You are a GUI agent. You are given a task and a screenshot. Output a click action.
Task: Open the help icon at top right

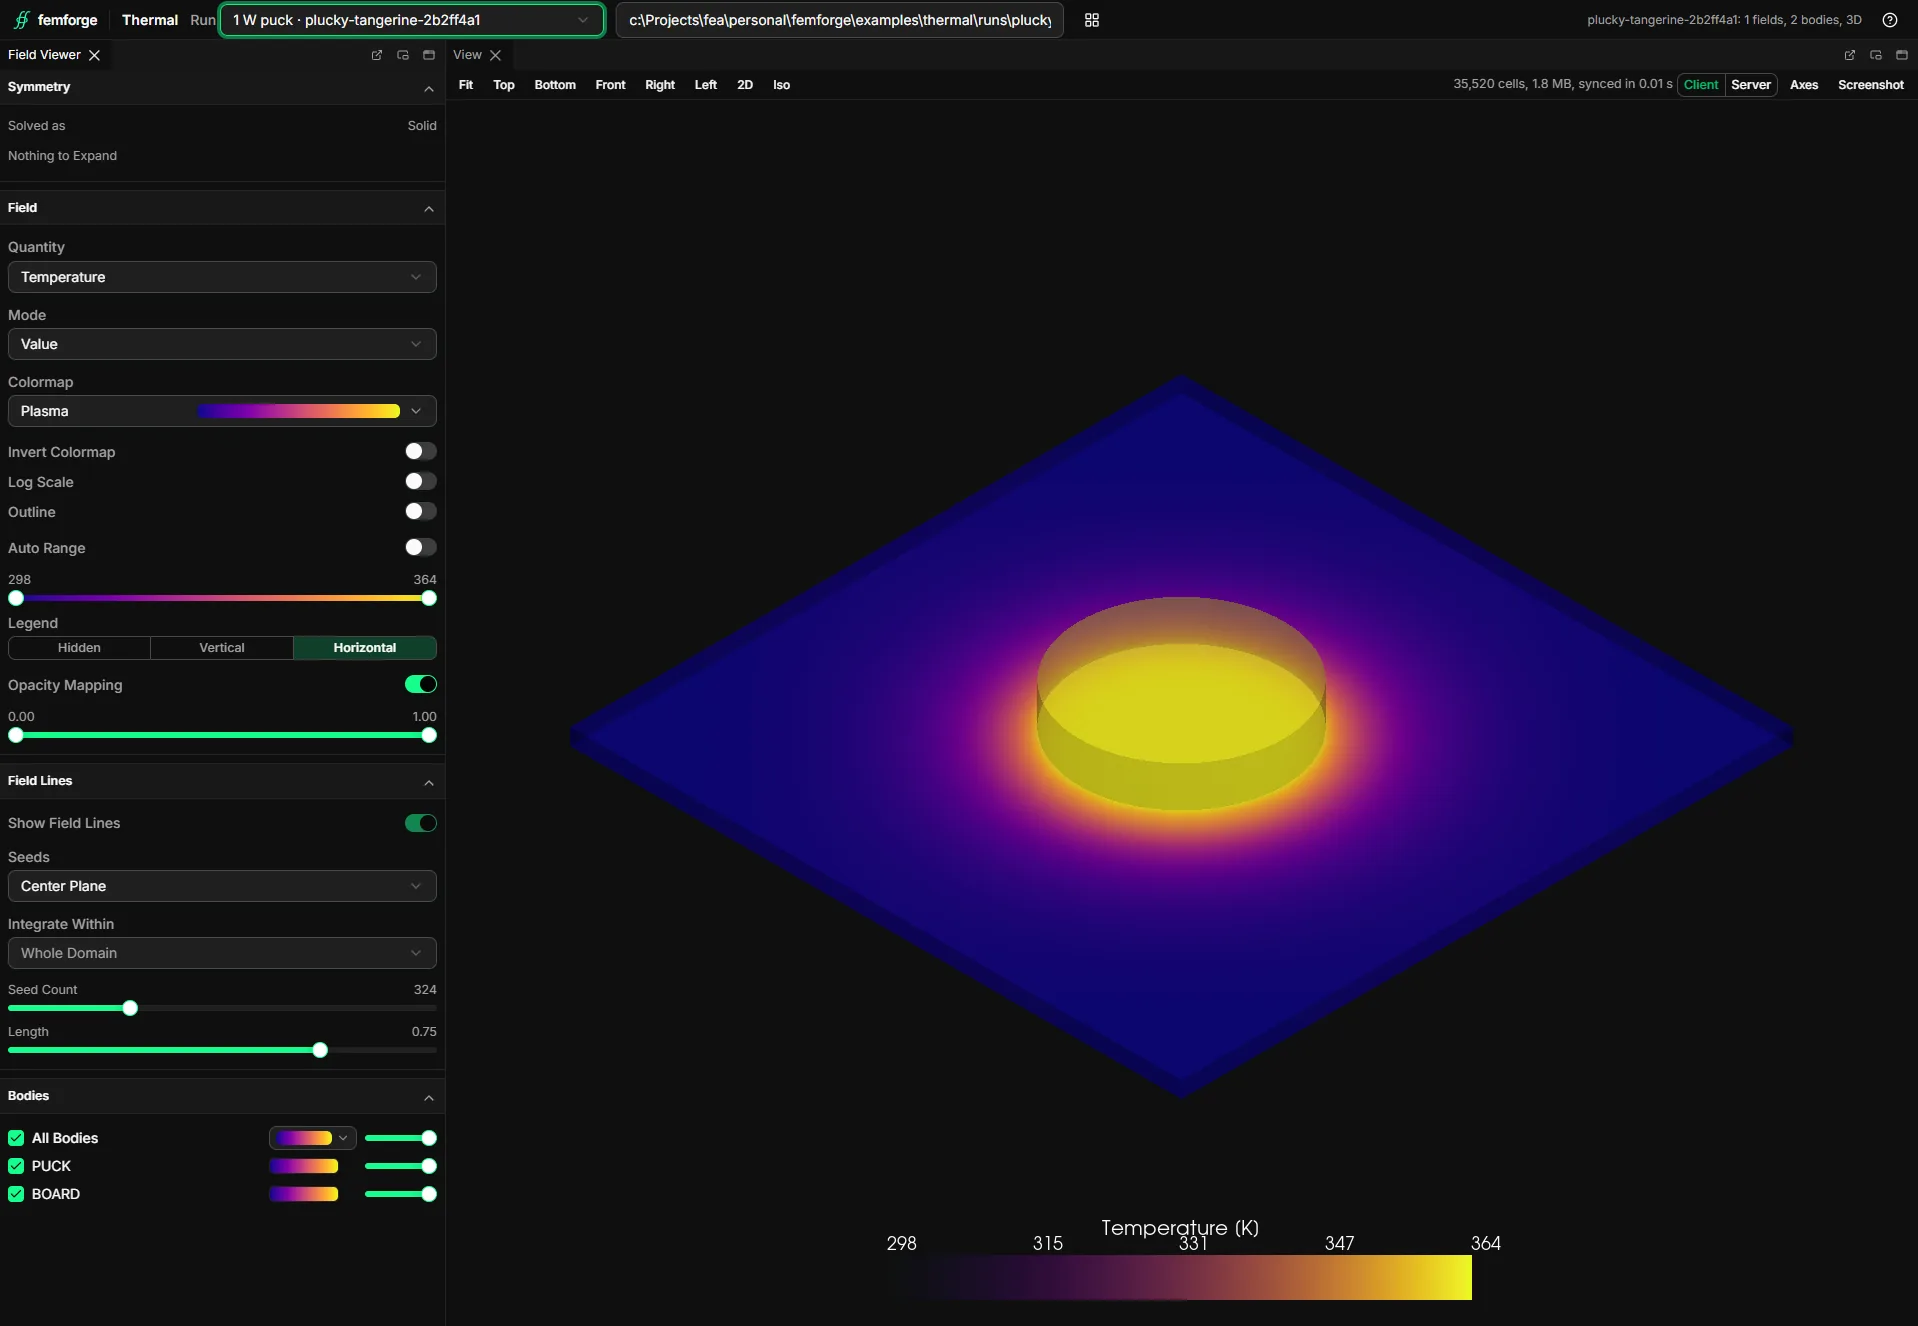coord(1890,20)
